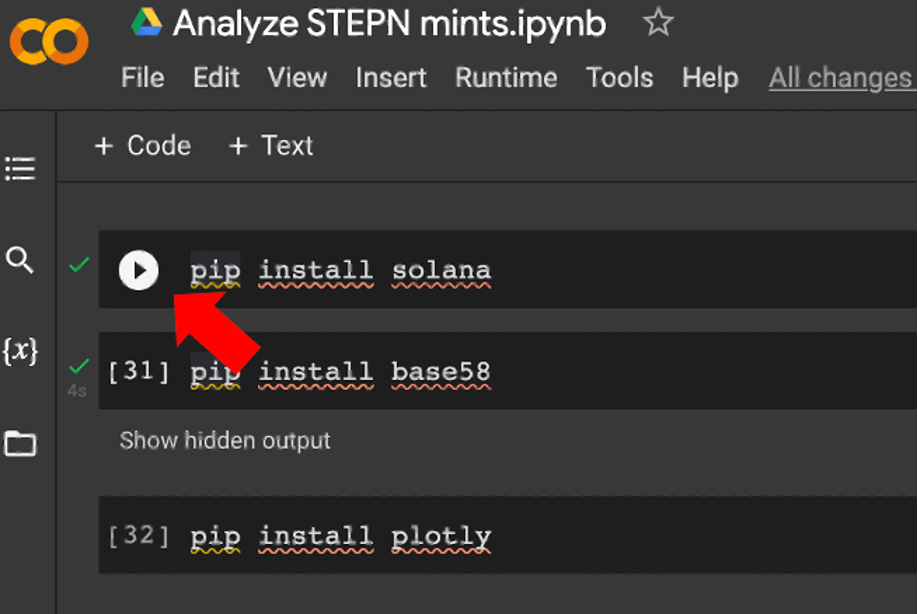Click the green checkmark beside base58 cell
This screenshot has width=918, height=614.
[x=79, y=366]
